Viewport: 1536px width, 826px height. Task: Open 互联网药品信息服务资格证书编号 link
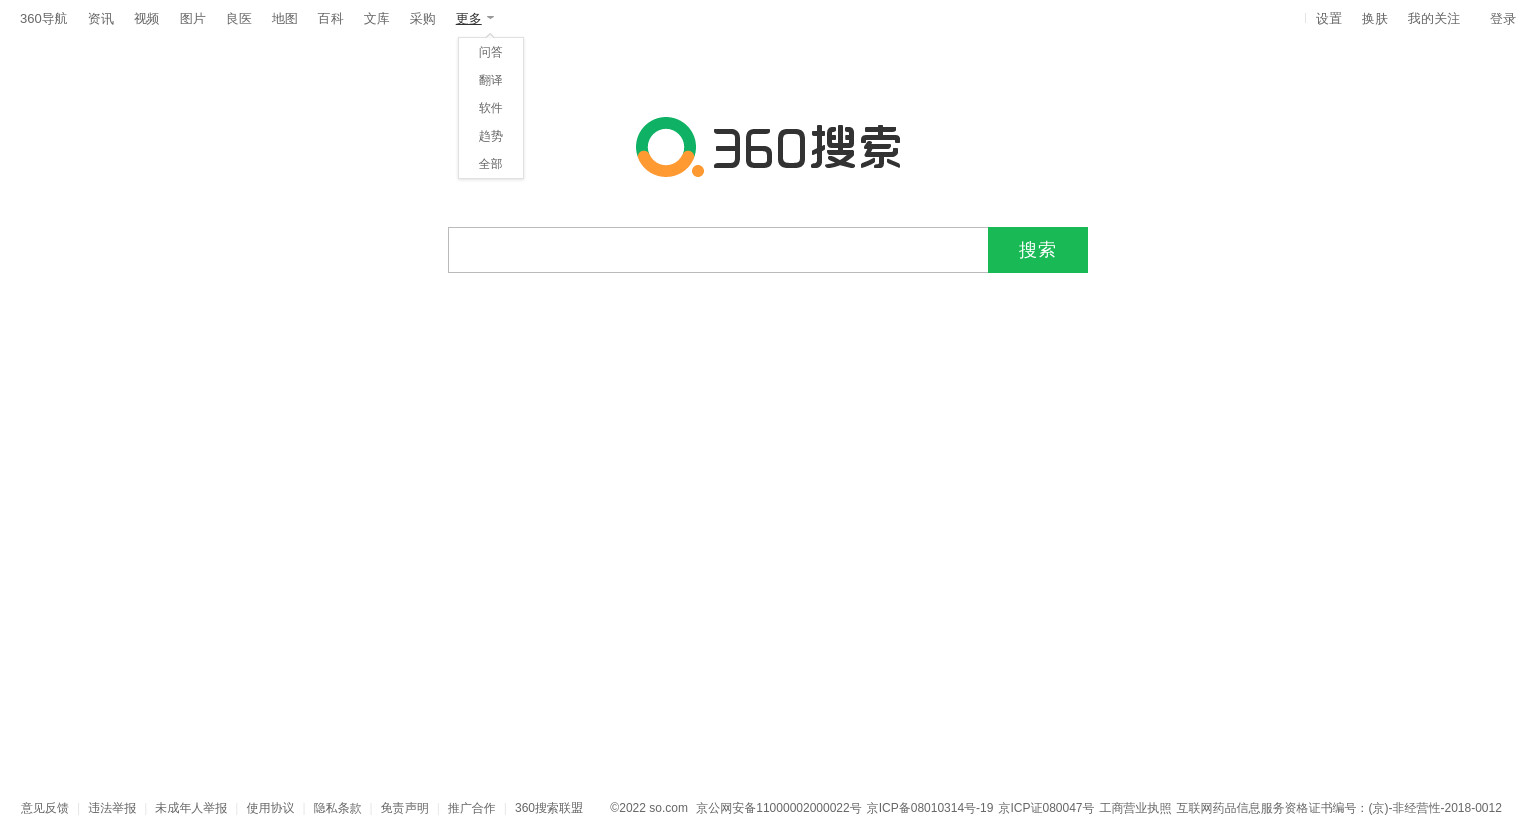tap(1339, 808)
